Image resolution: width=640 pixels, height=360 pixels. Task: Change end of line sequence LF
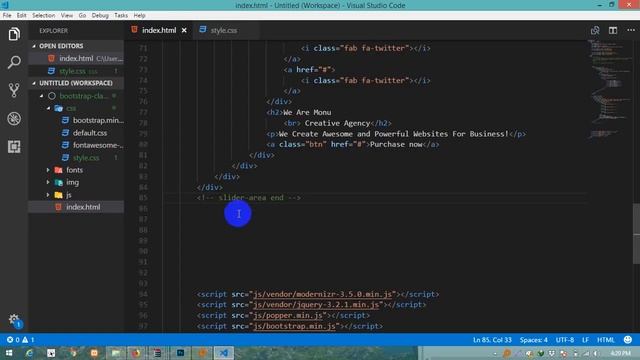click(585, 340)
